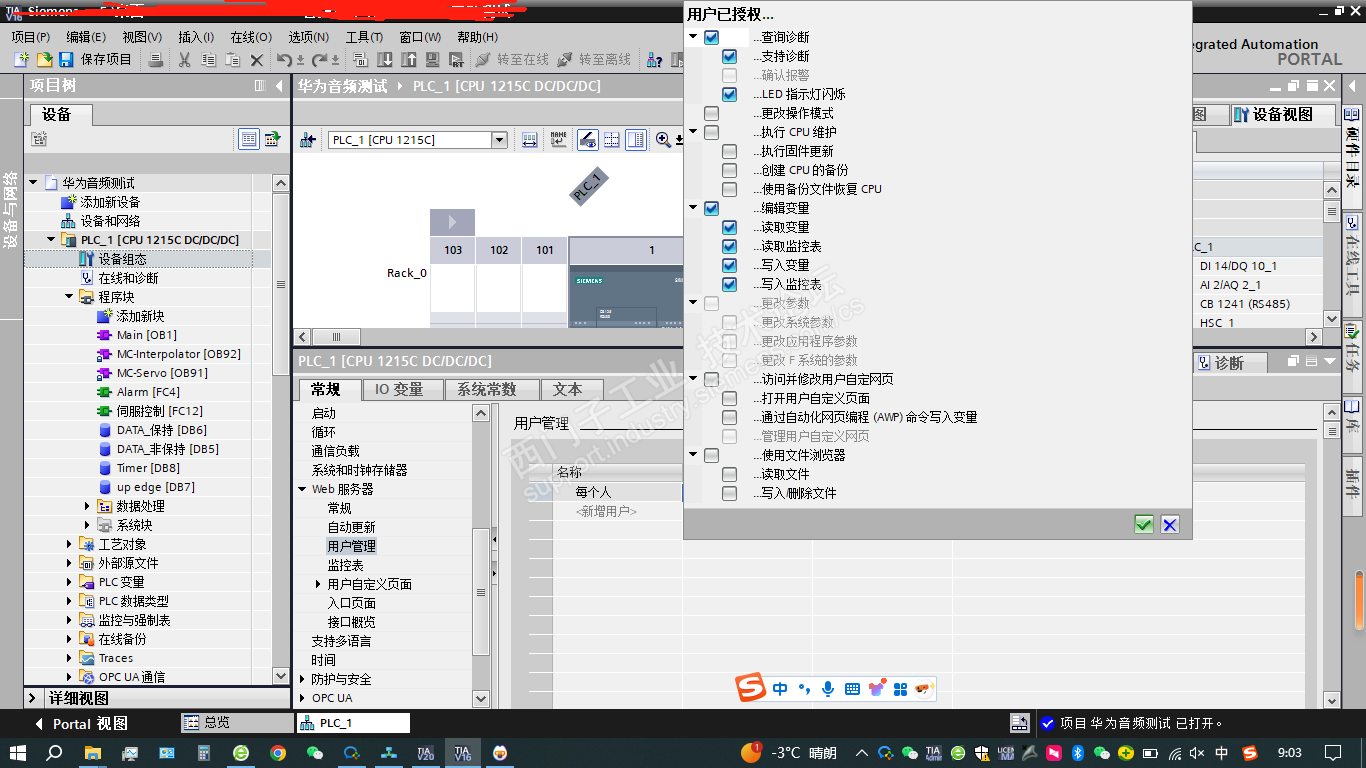The image size is (1366, 768).
Task: Check the 执行固件更新 checkbox
Action: point(729,151)
